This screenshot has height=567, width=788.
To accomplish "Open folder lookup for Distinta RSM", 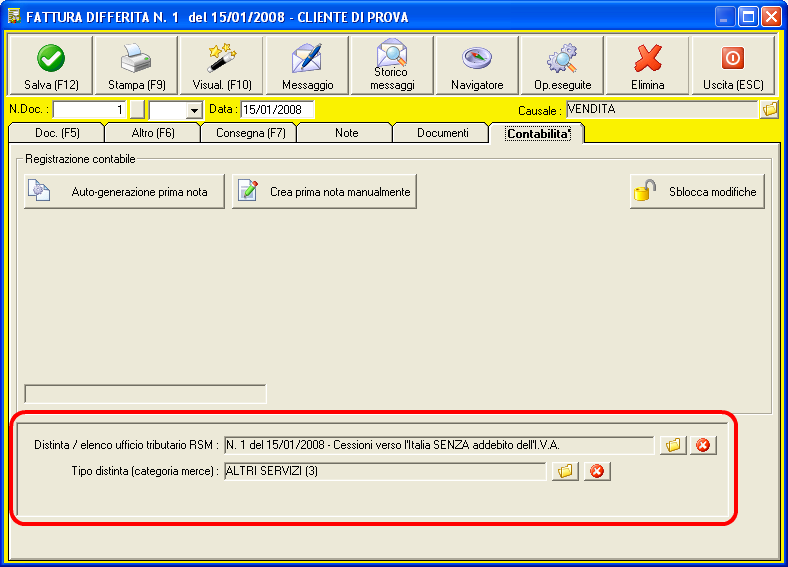I will tap(673, 445).
